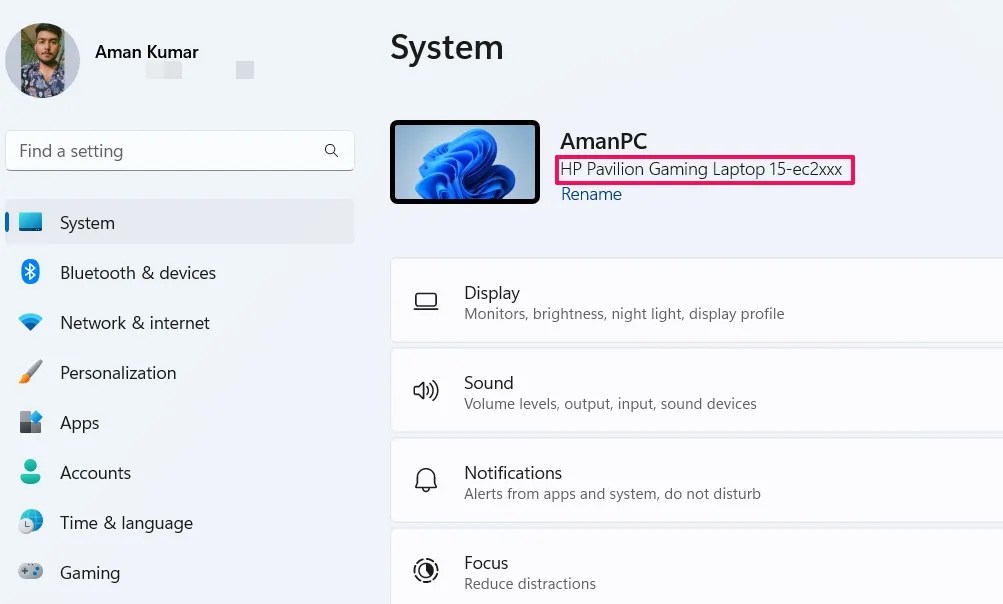1003x604 pixels.
Task: Click the Sound speaker icon
Action: (x=425, y=390)
